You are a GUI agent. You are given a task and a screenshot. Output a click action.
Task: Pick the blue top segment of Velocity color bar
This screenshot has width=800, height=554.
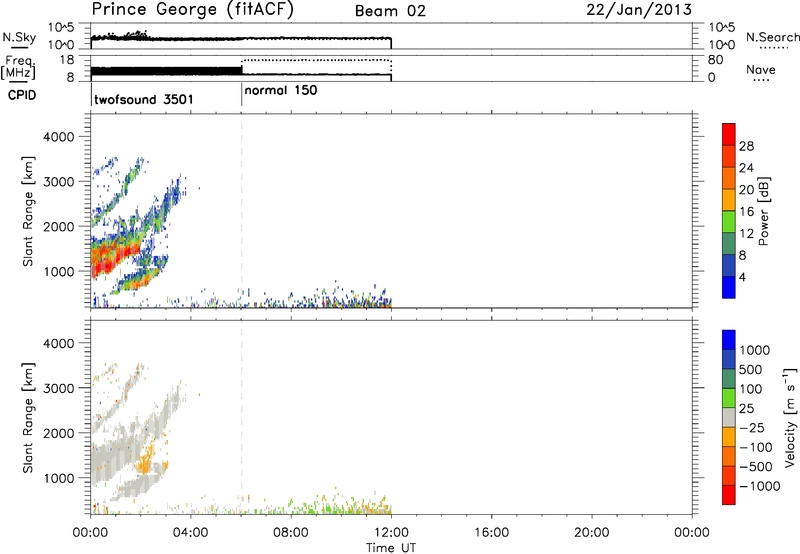coord(729,340)
